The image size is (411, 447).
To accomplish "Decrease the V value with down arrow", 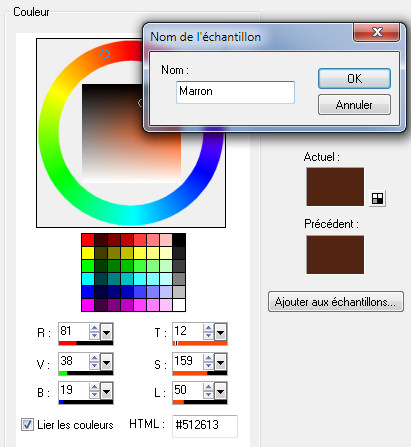I will (x=94, y=365).
